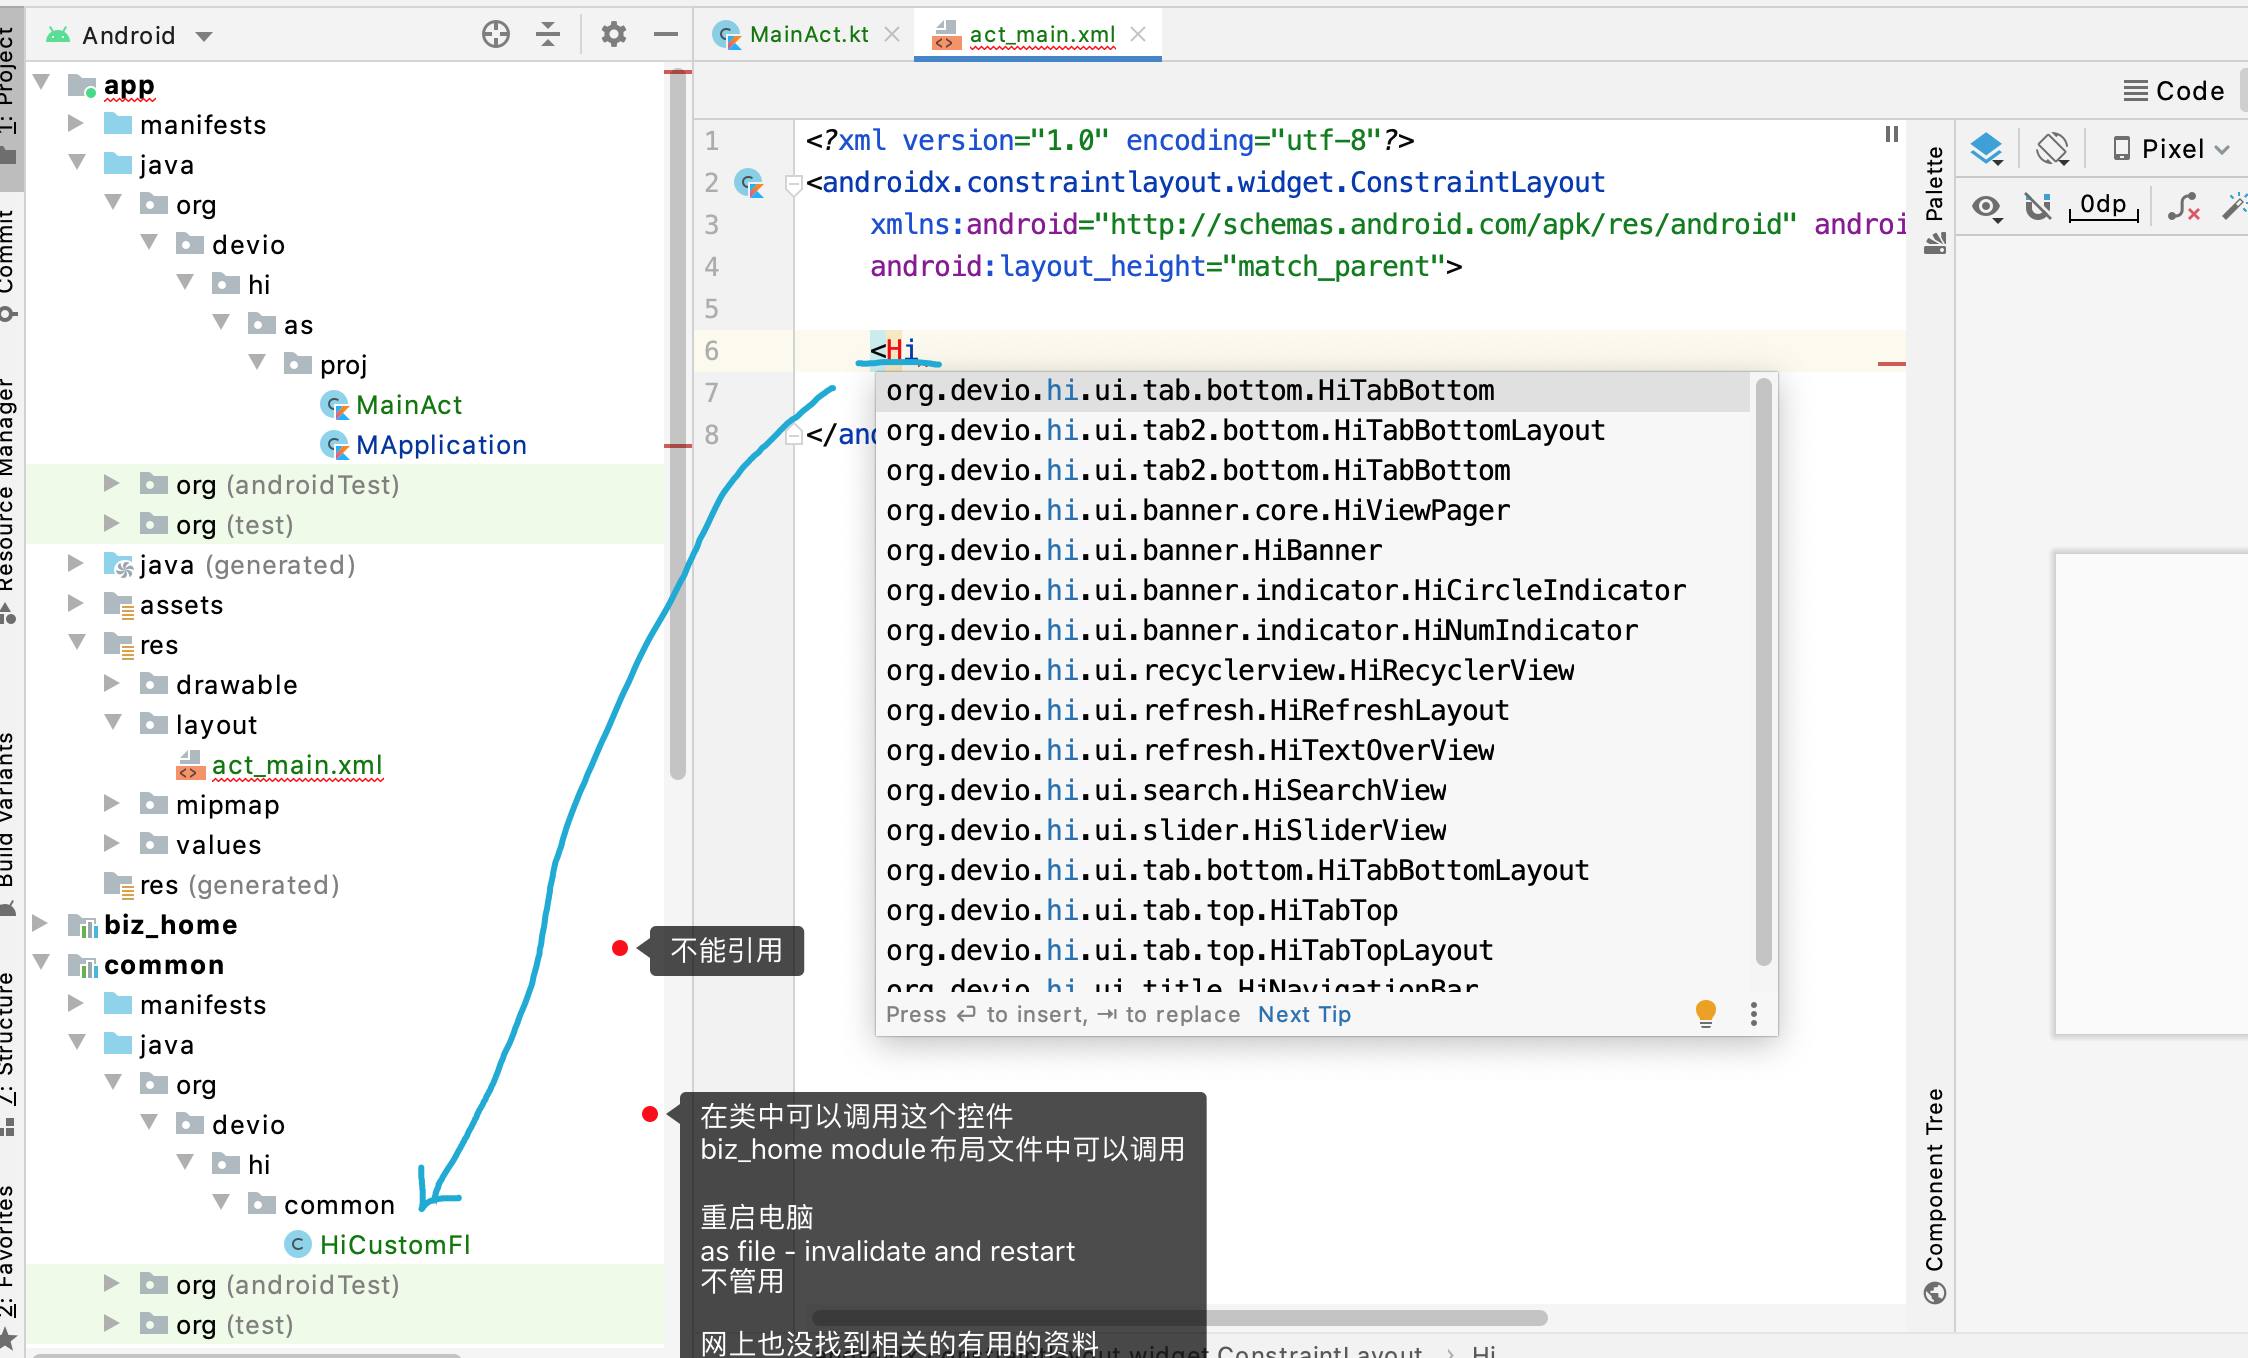Open Resource Manager tool window
2248x1358 pixels.
[x=8, y=500]
